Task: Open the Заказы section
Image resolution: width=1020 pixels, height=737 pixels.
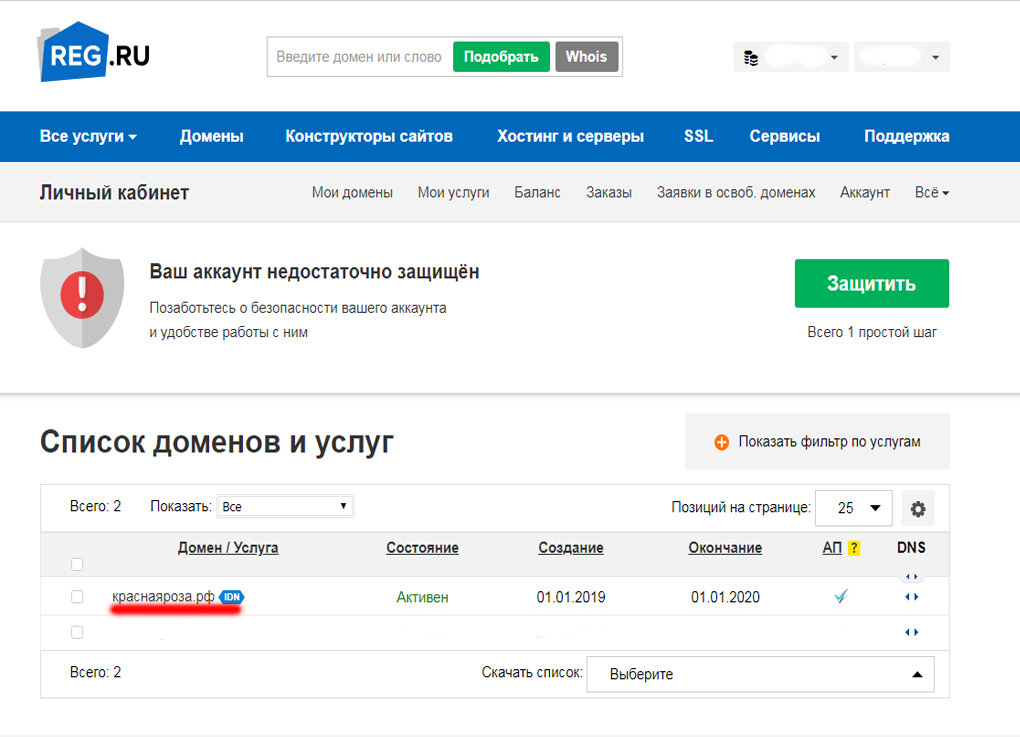Action: tap(609, 193)
